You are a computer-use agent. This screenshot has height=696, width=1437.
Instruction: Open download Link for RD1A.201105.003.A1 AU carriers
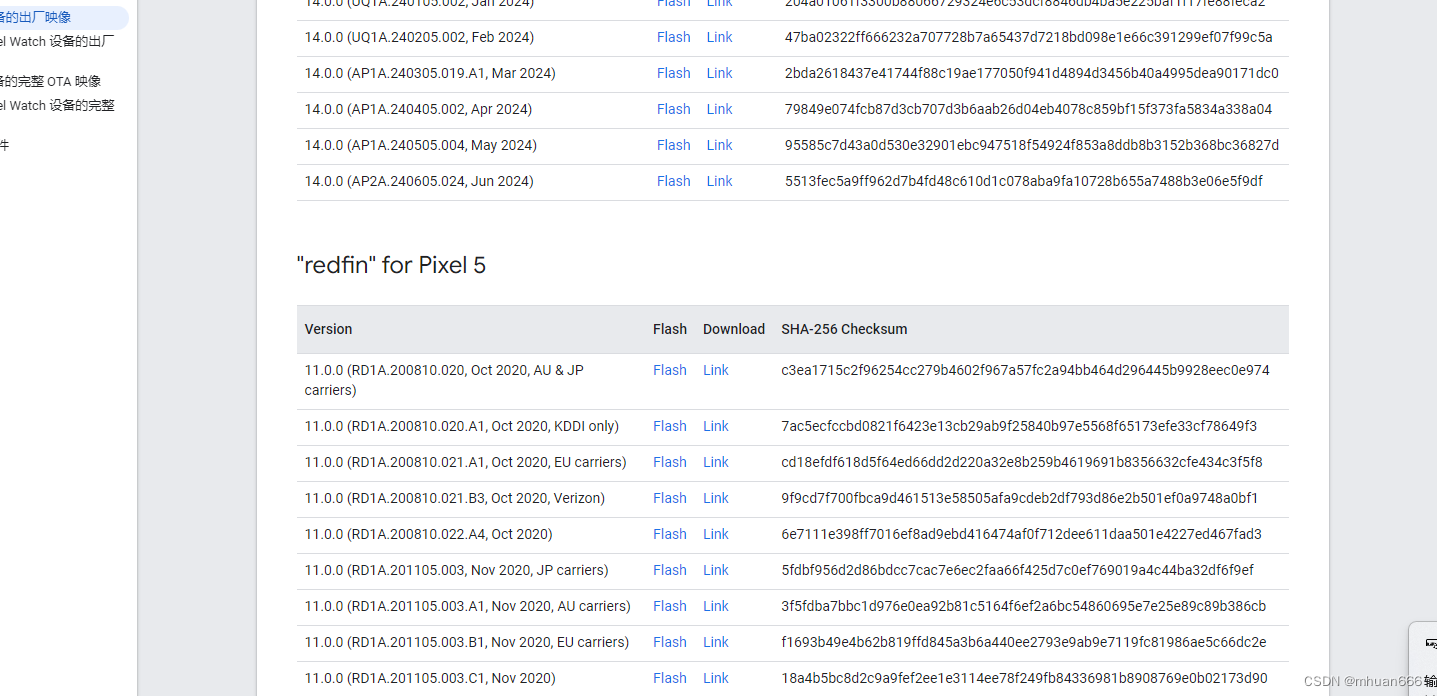coord(715,606)
